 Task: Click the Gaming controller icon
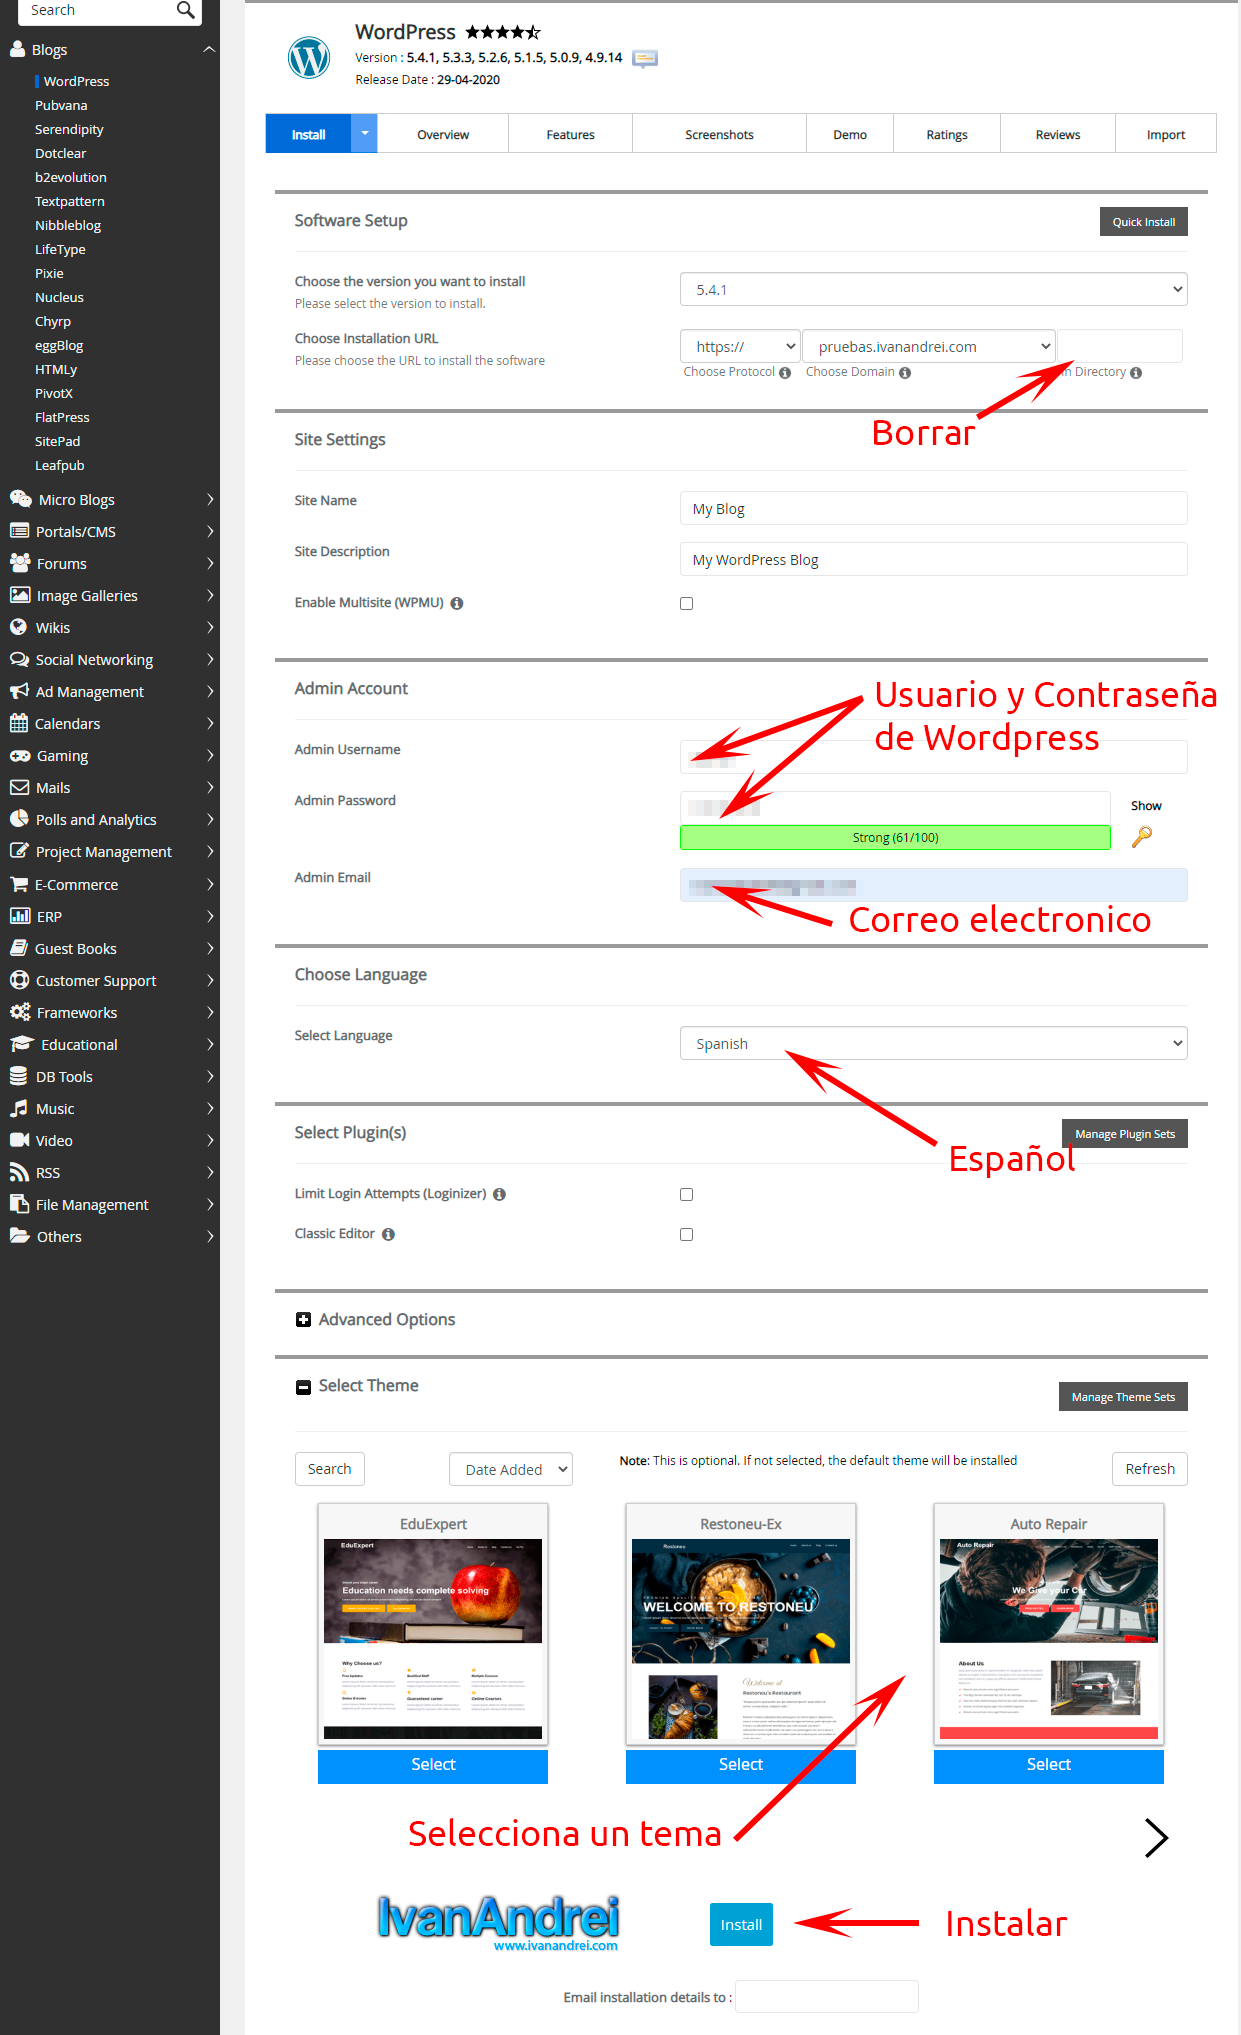[20, 755]
